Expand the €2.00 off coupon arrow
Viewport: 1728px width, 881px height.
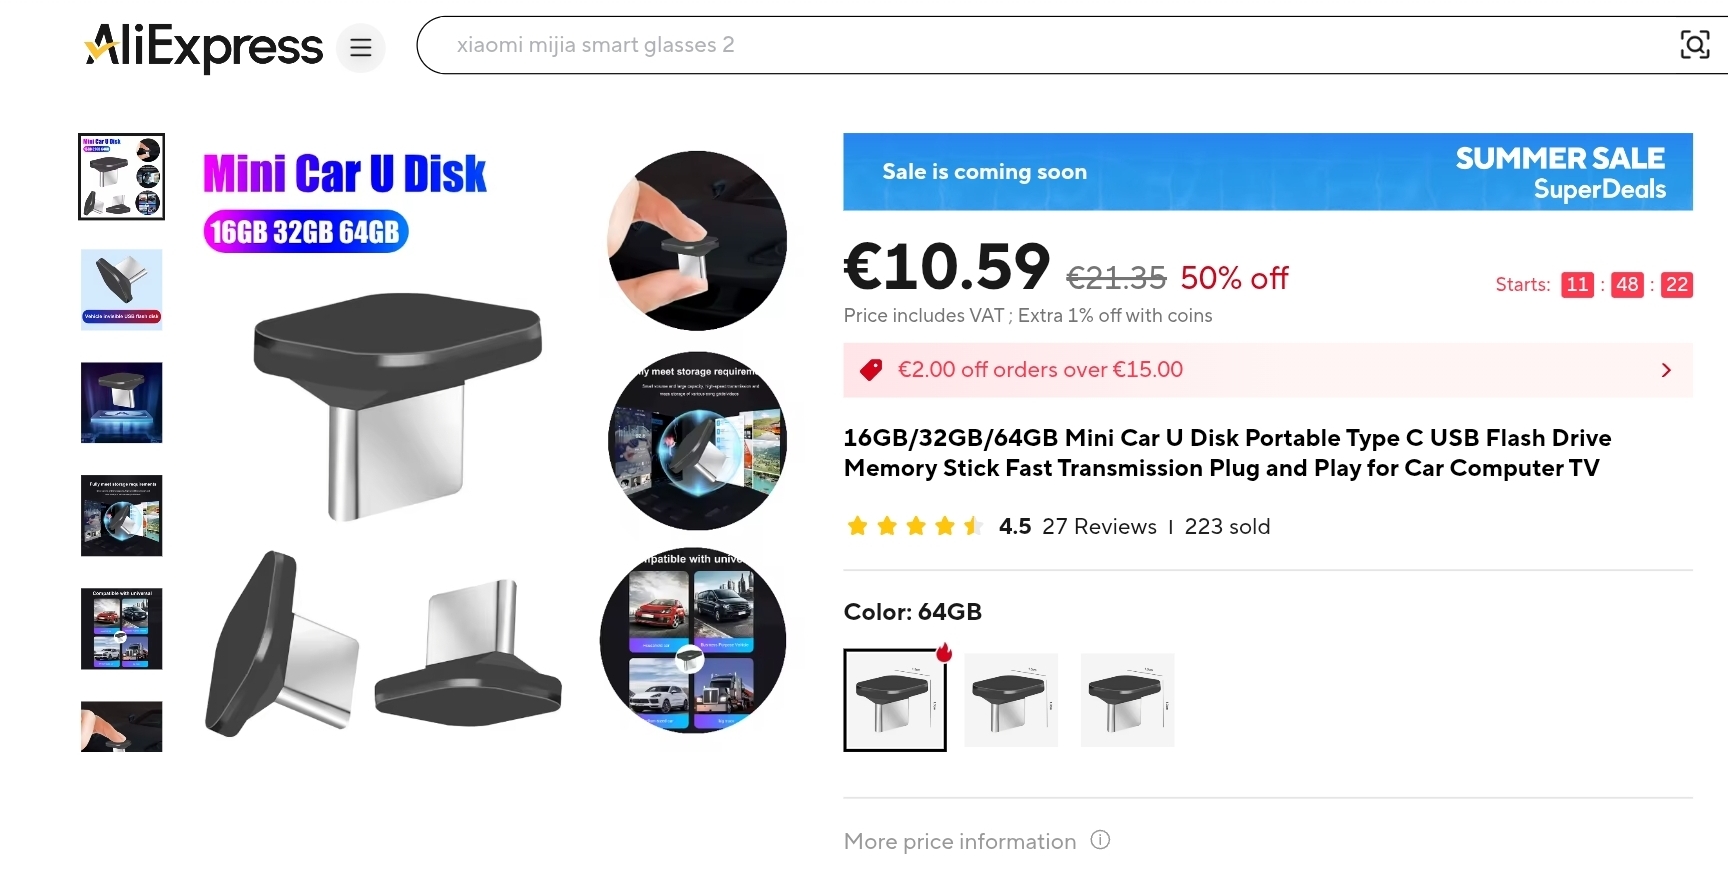[1666, 370]
